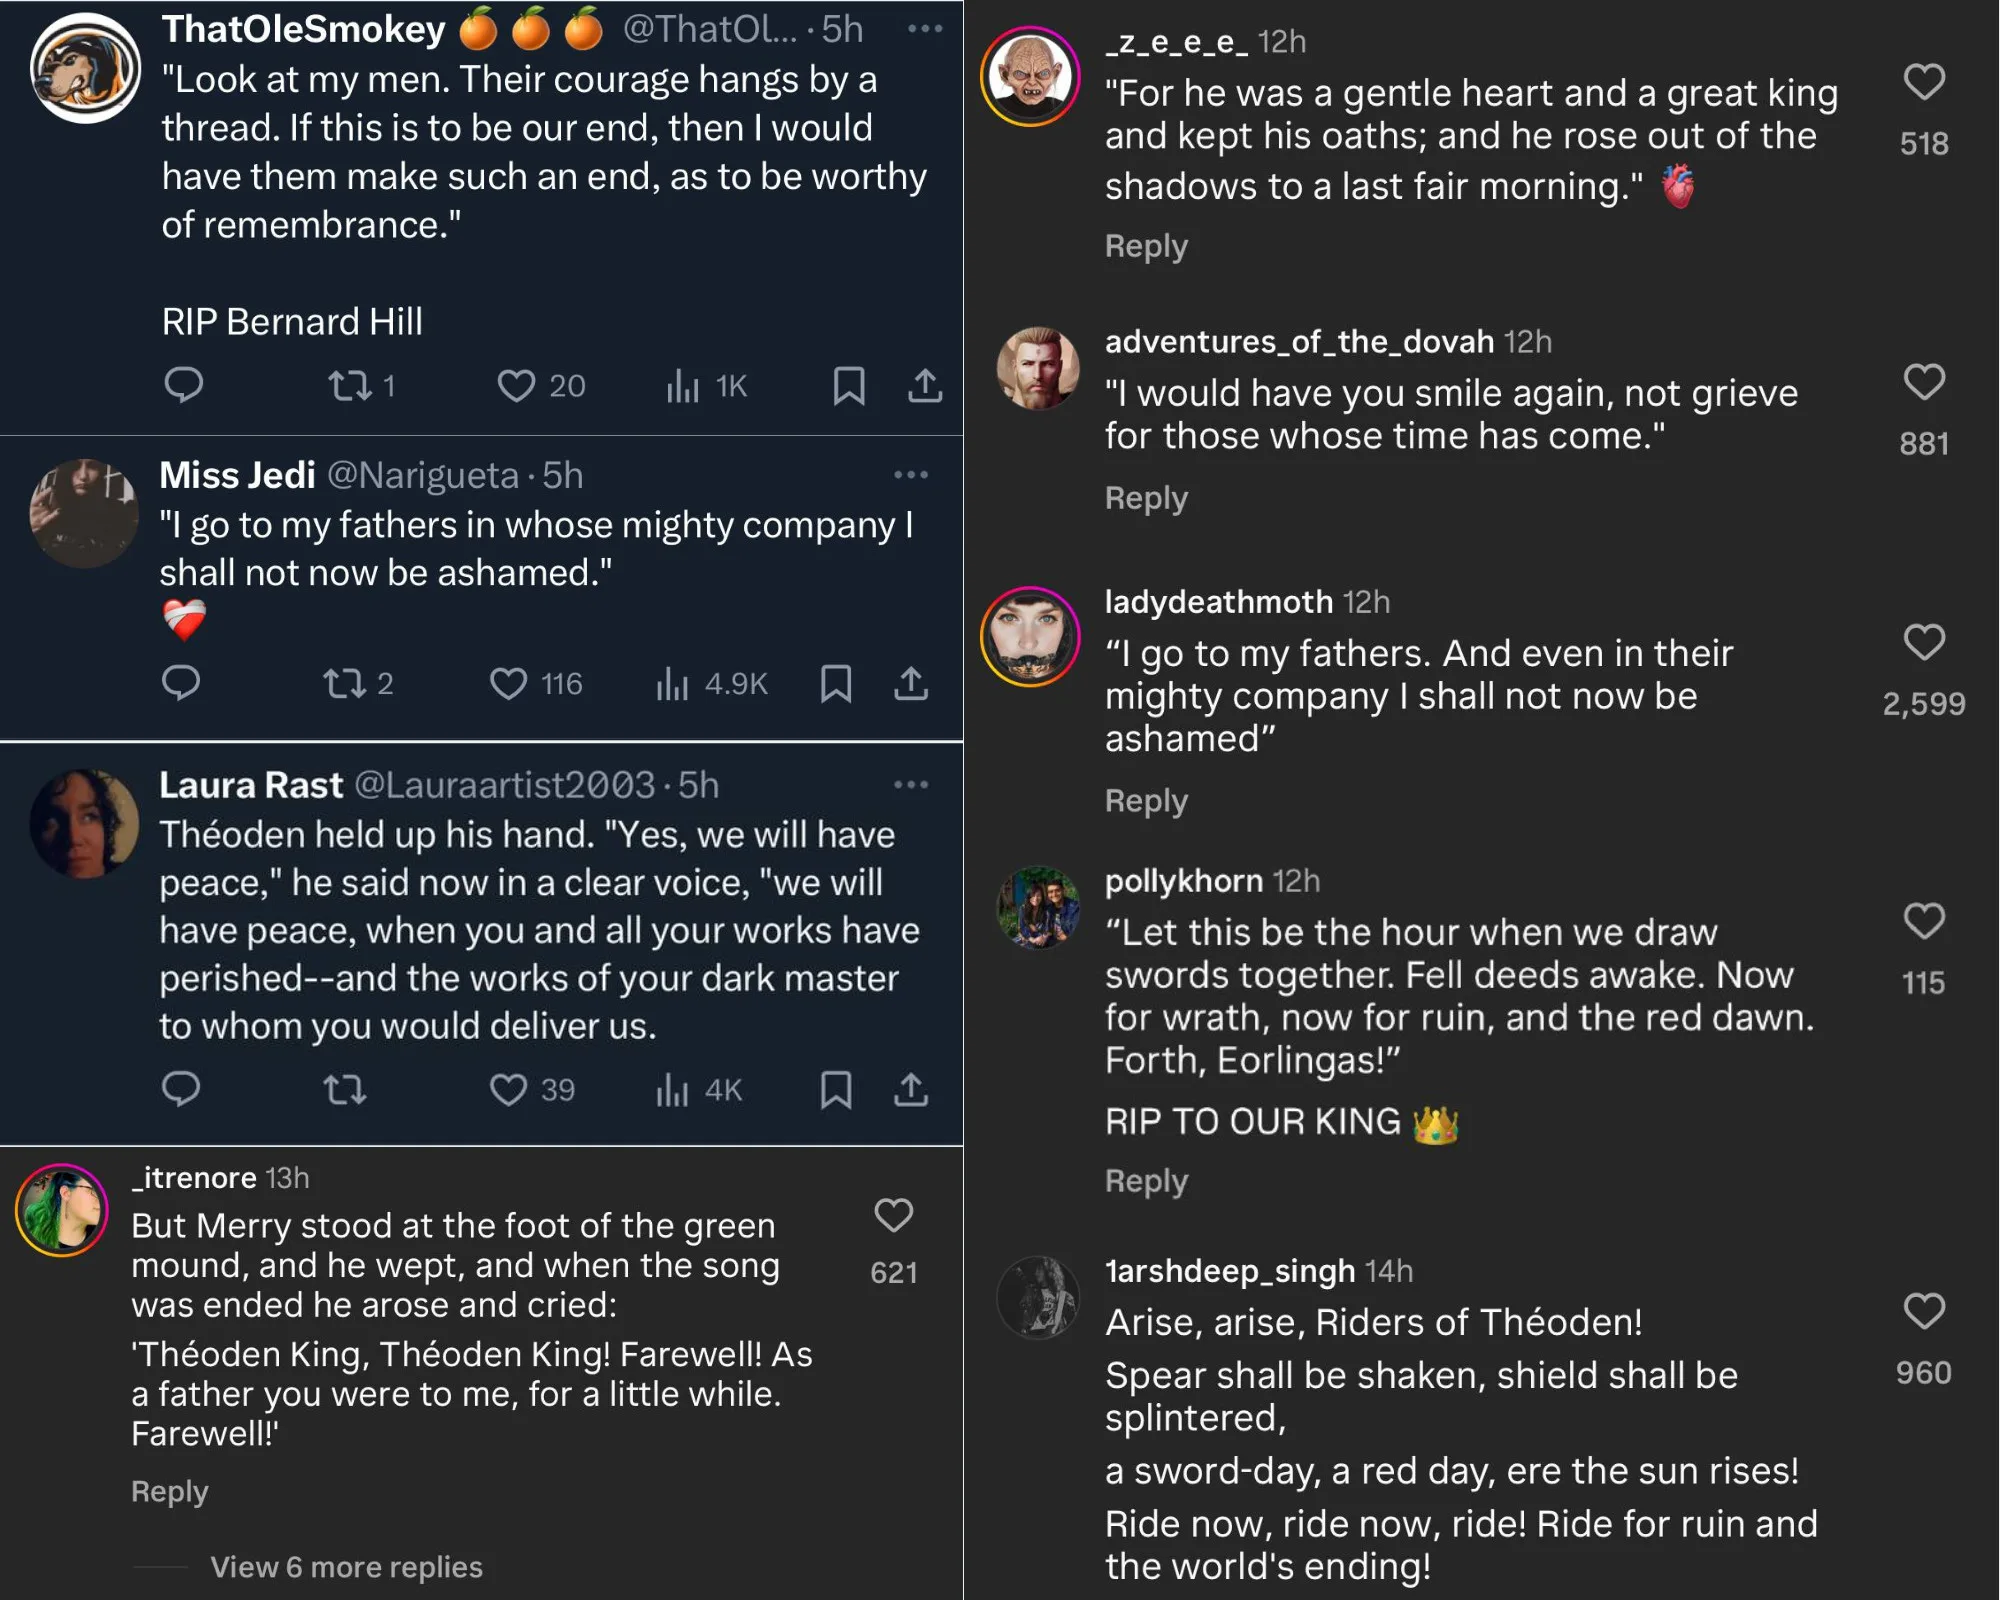Toggle like on Miss Jedi's tweet
Image resolution: width=2000 pixels, height=1600 pixels.
point(508,684)
